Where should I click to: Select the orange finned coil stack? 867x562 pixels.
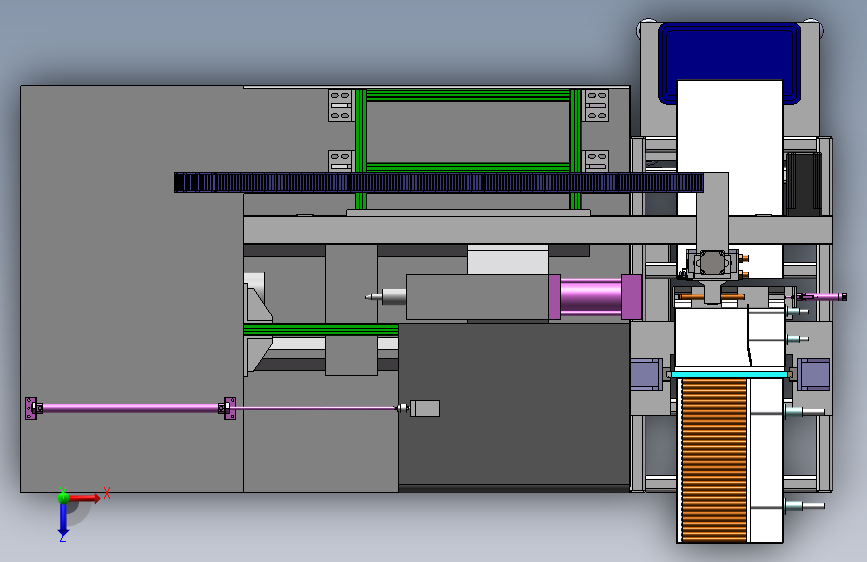pyautogui.click(x=714, y=460)
